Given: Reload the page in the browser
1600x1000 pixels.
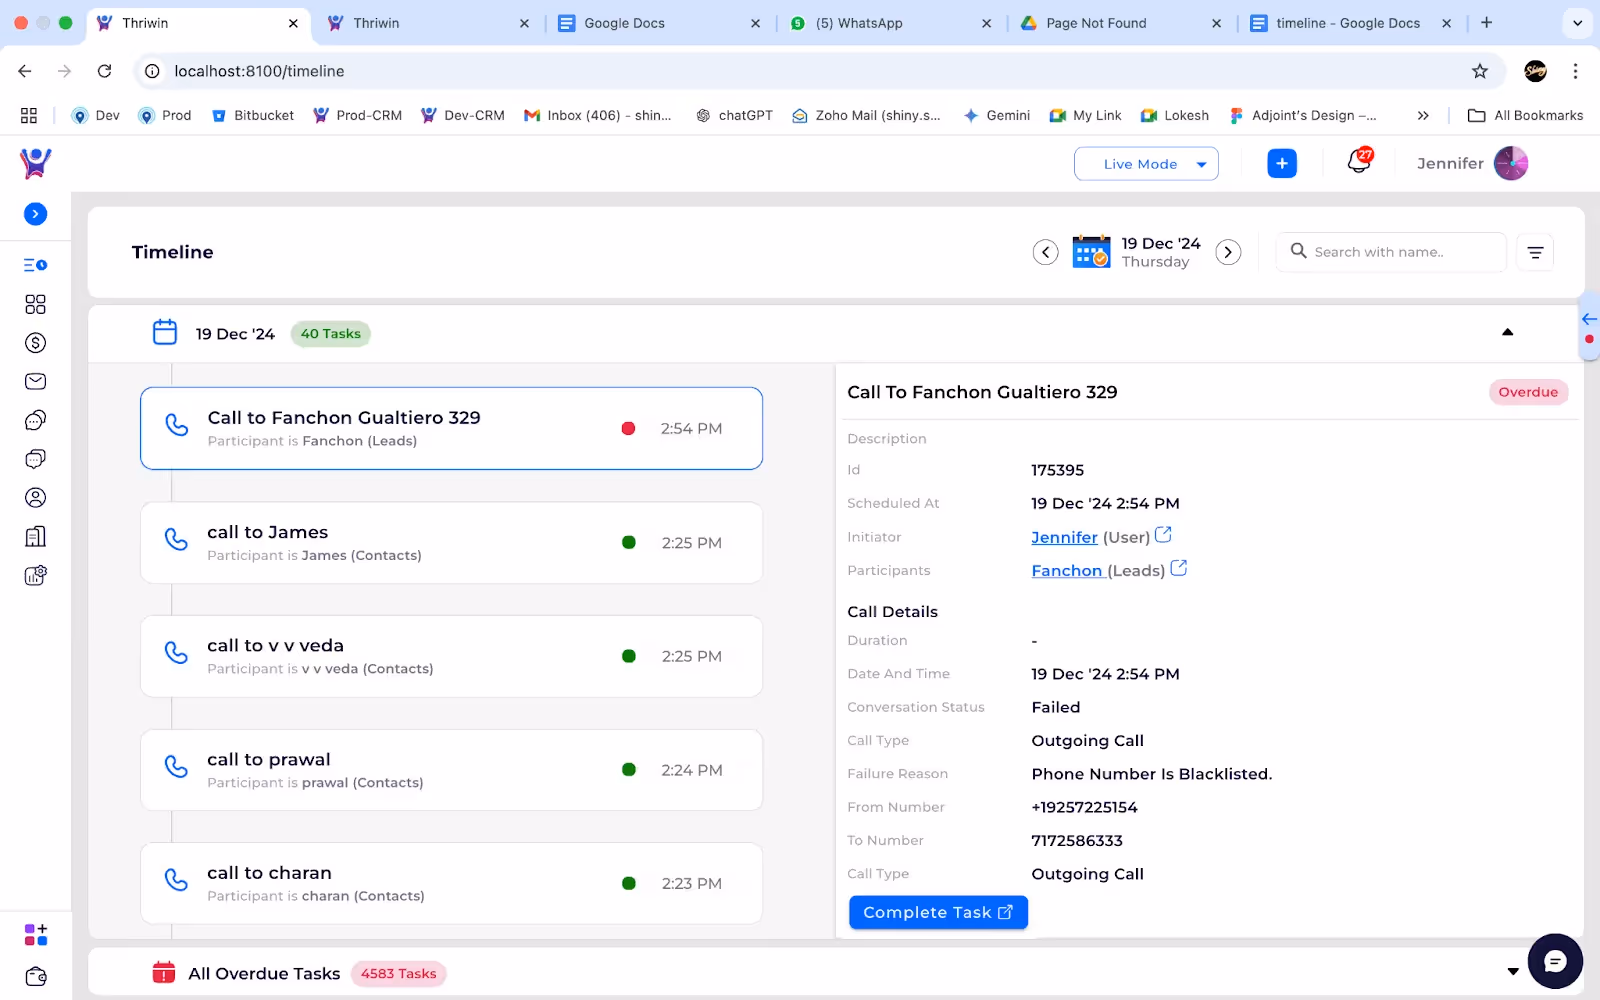Looking at the screenshot, I should [x=104, y=71].
